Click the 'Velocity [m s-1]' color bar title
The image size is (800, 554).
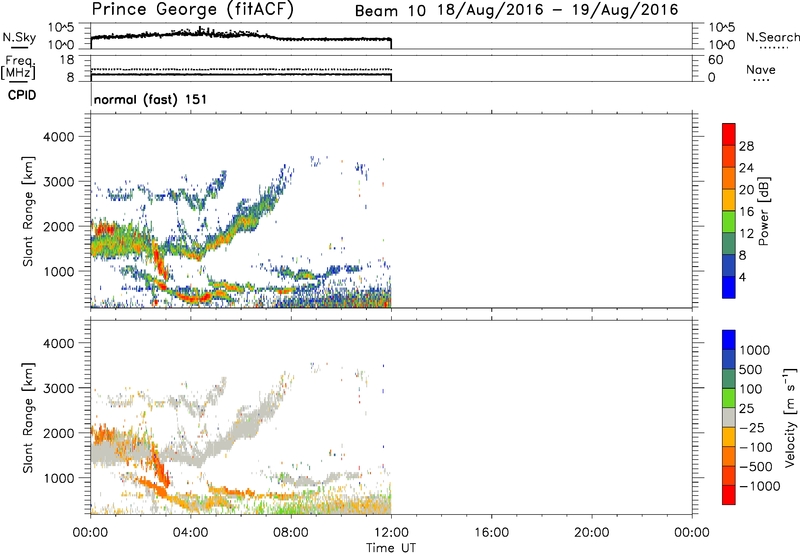click(x=790, y=417)
